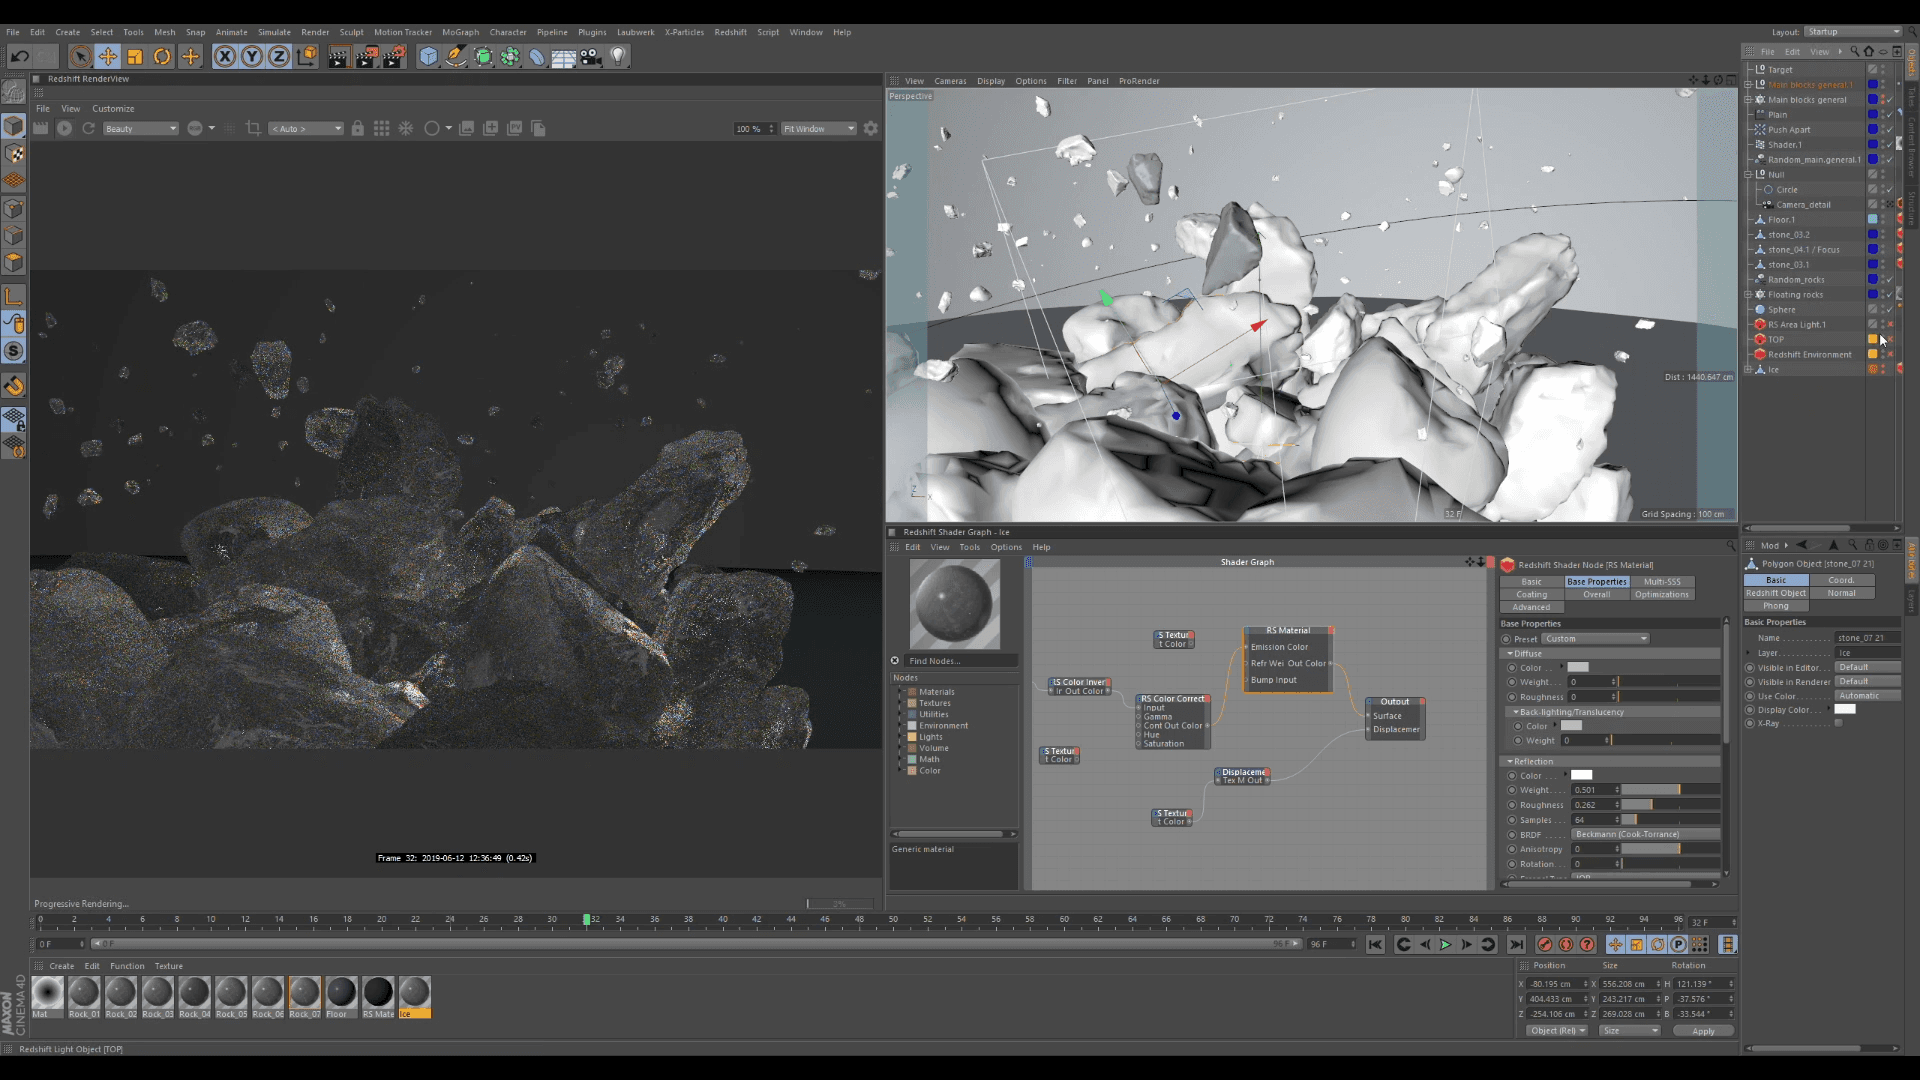Select the Rotate tool in top toolbar
Viewport: 1920px width, 1080px height.
[x=162, y=57]
